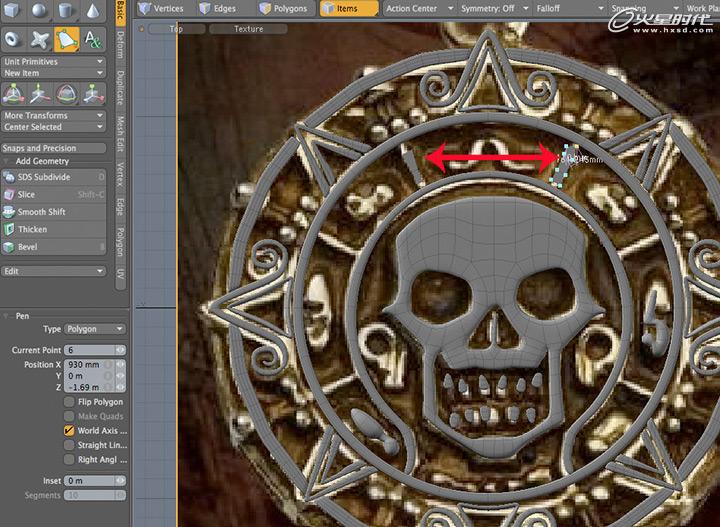
Task: Select the Sphere primitive tool
Action: pos(39,10)
